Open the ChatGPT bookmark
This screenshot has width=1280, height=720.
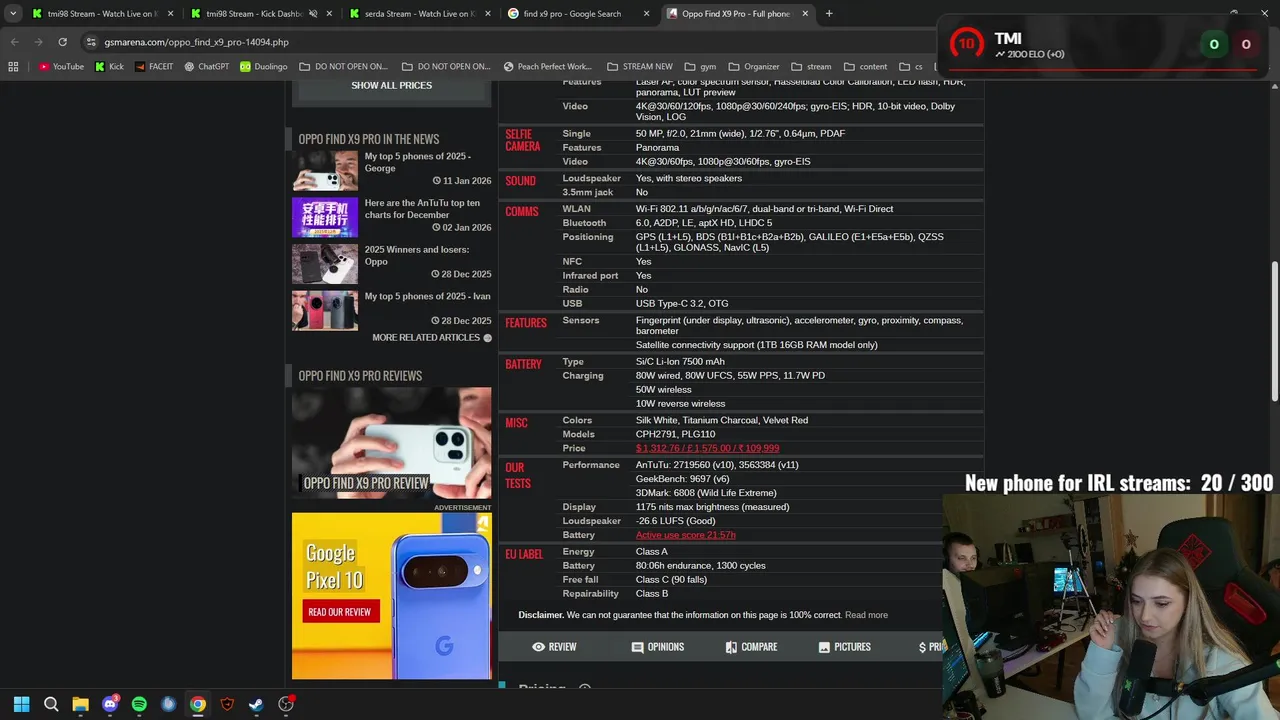pyautogui.click(x=207, y=67)
